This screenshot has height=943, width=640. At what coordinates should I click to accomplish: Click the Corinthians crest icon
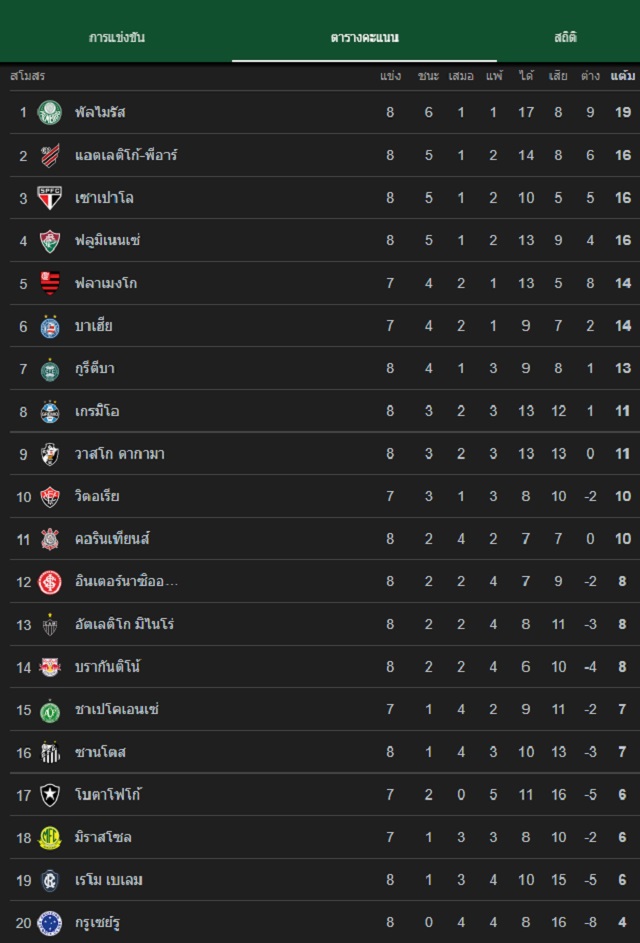click(x=49, y=539)
